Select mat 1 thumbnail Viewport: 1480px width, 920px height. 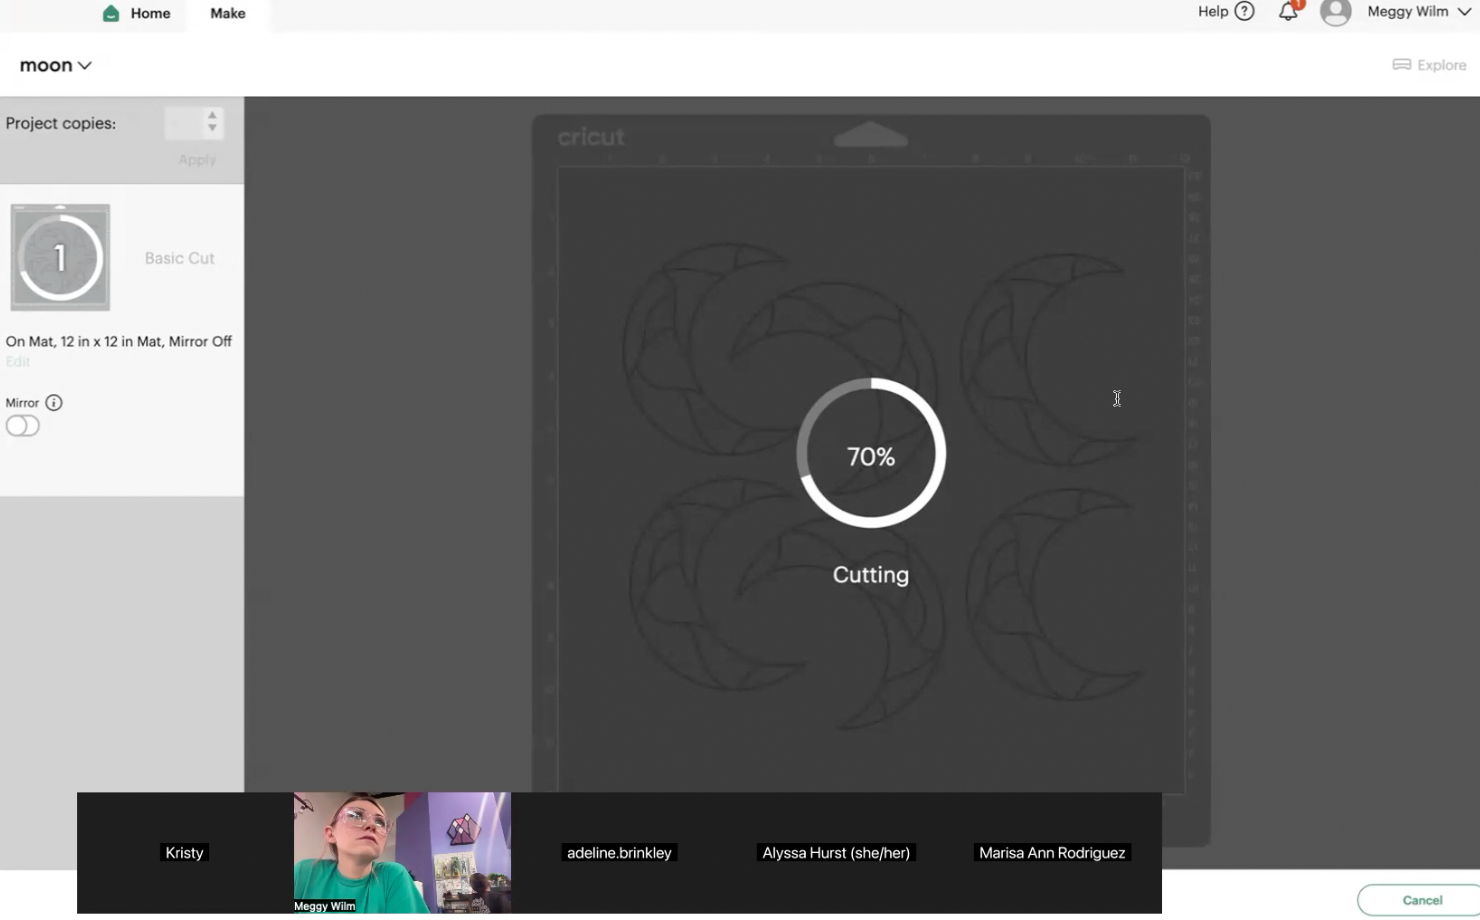coord(60,258)
